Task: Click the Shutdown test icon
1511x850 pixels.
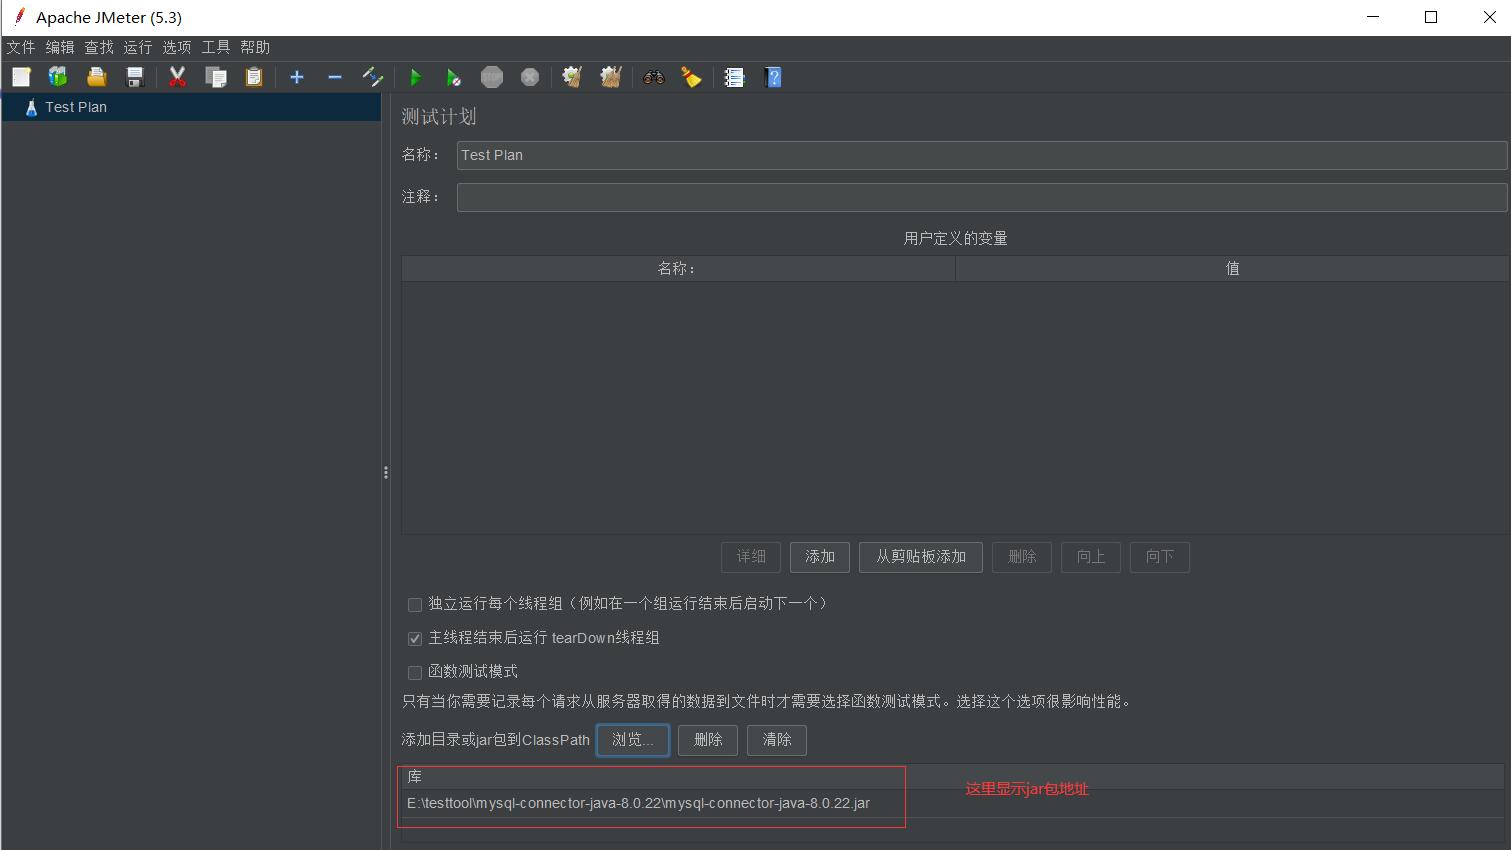Action: point(530,77)
